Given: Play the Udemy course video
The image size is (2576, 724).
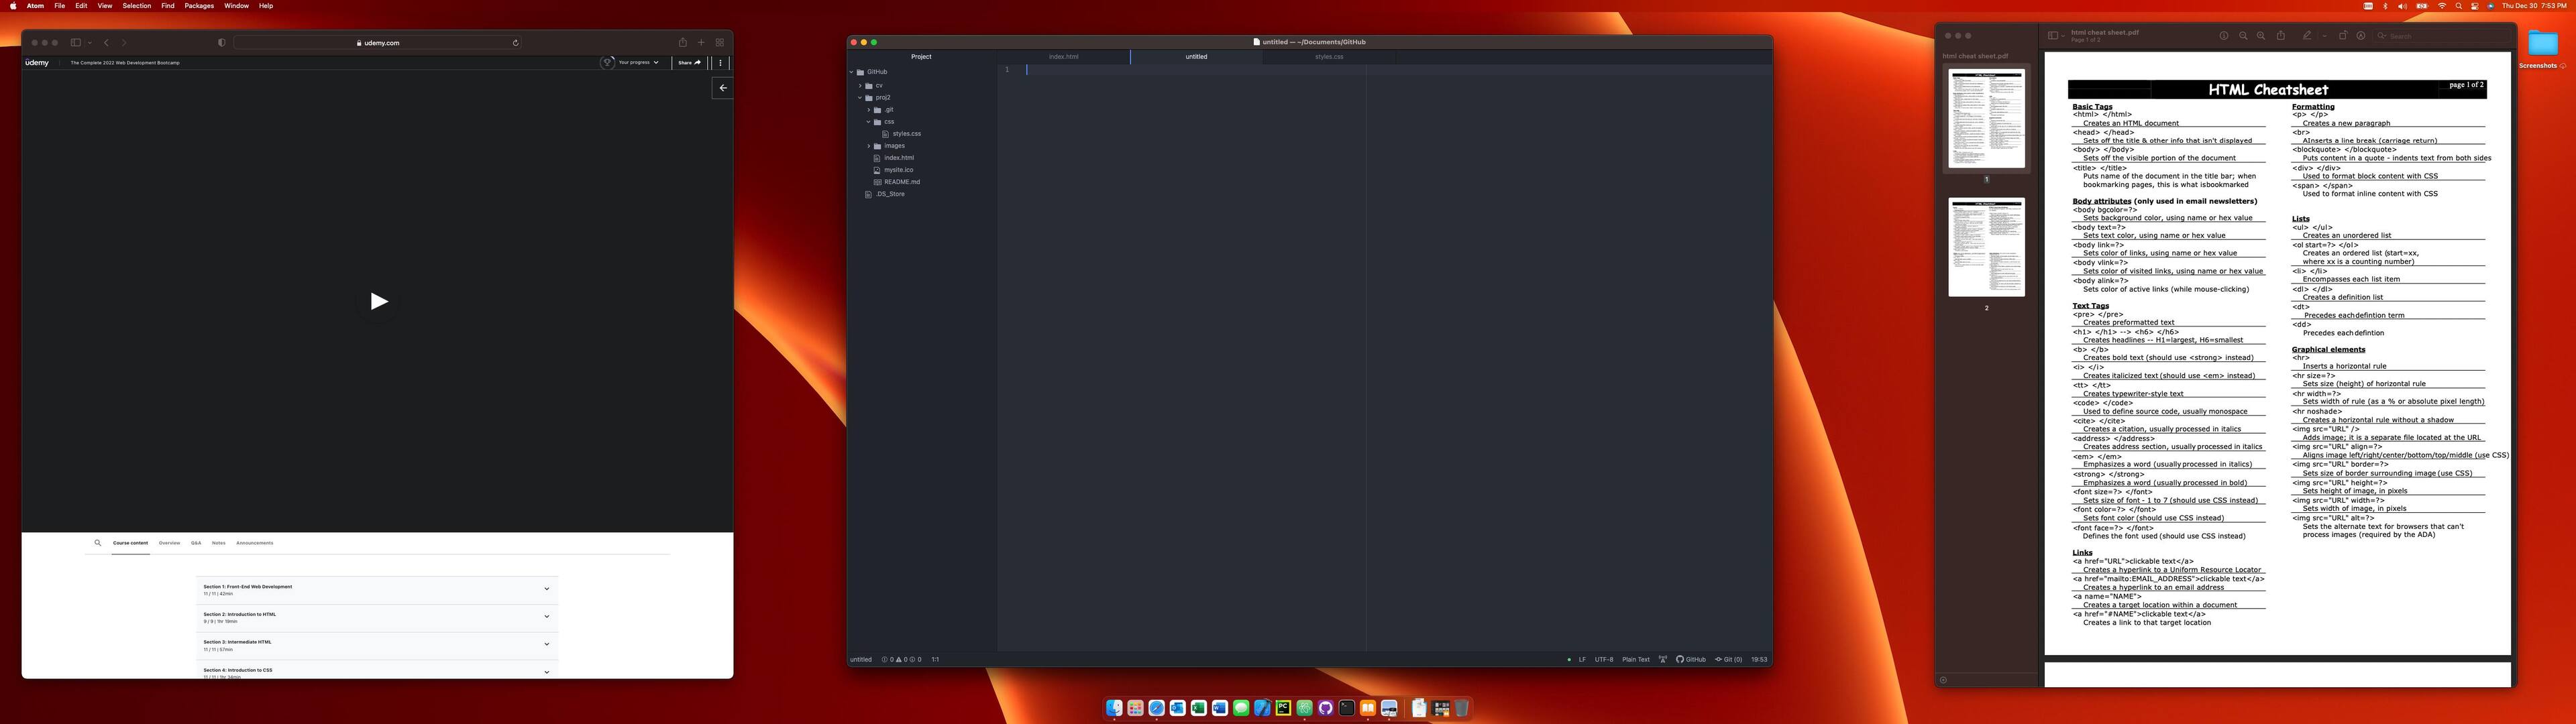Looking at the screenshot, I should pyautogui.click(x=378, y=301).
